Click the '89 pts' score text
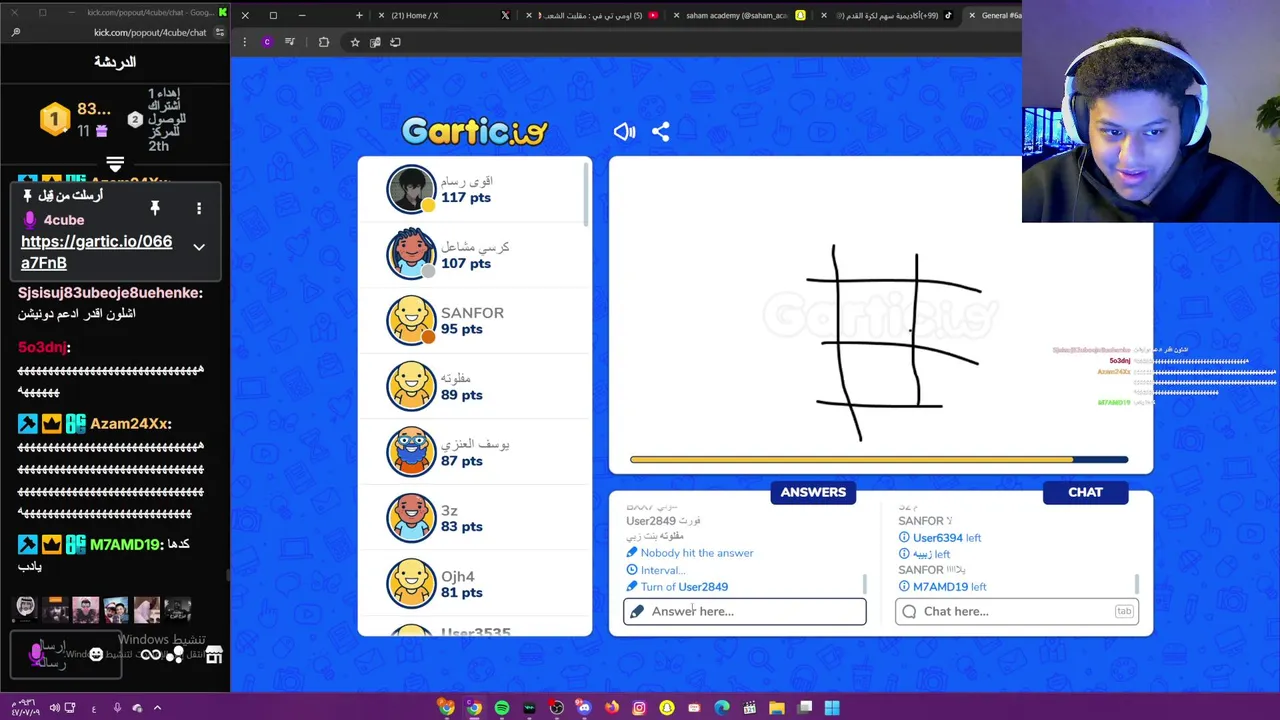The height and width of the screenshot is (720, 1280). pos(462,395)
